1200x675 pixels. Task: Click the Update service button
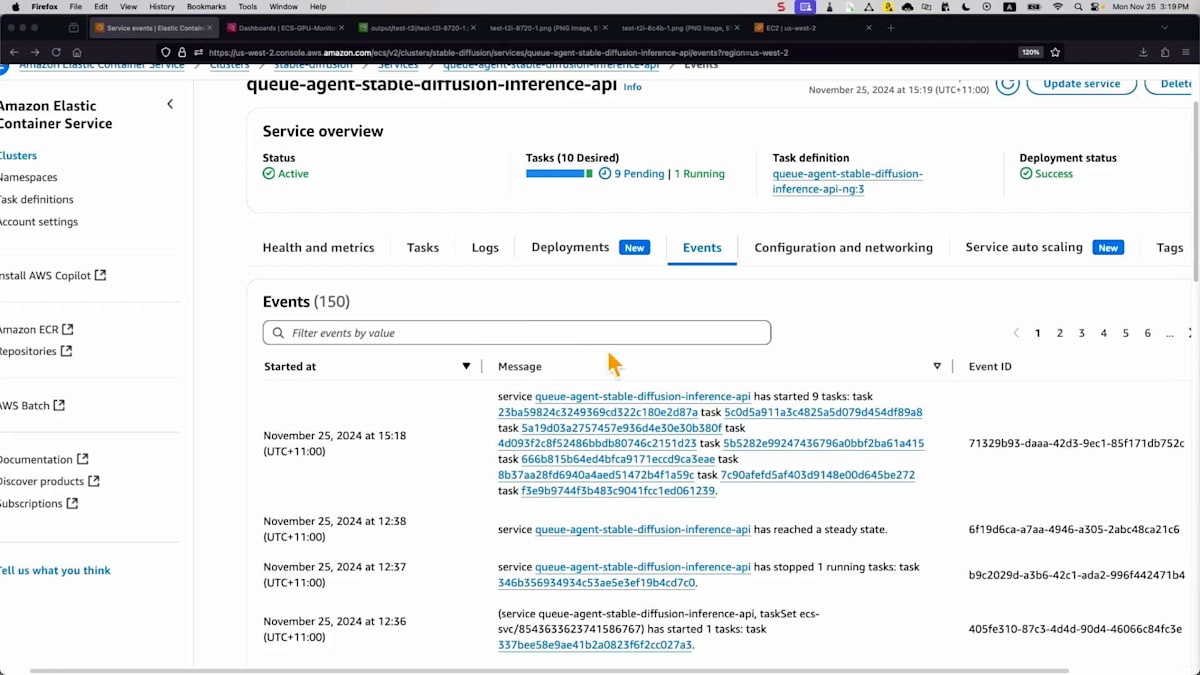[1081, 84]
